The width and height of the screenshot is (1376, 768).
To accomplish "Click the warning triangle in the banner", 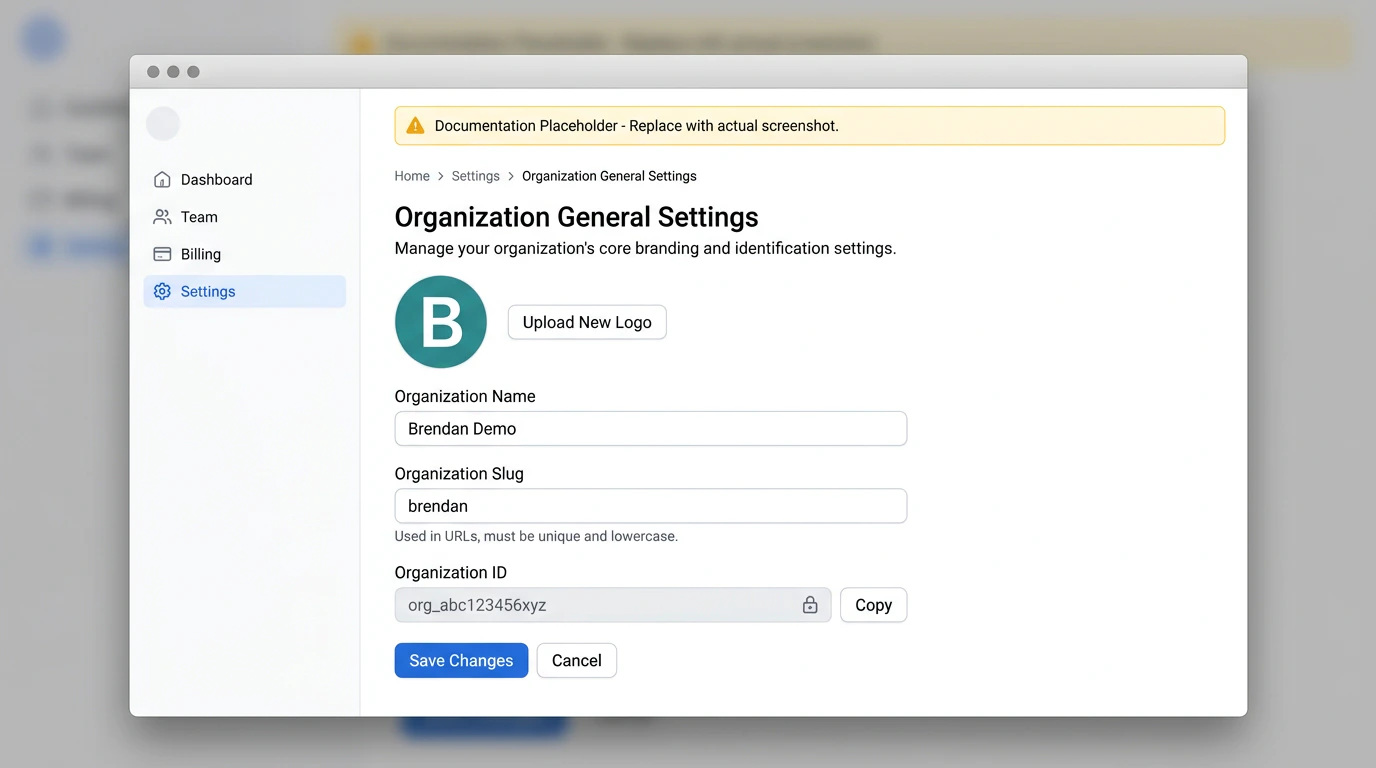I will pos(414,125).
